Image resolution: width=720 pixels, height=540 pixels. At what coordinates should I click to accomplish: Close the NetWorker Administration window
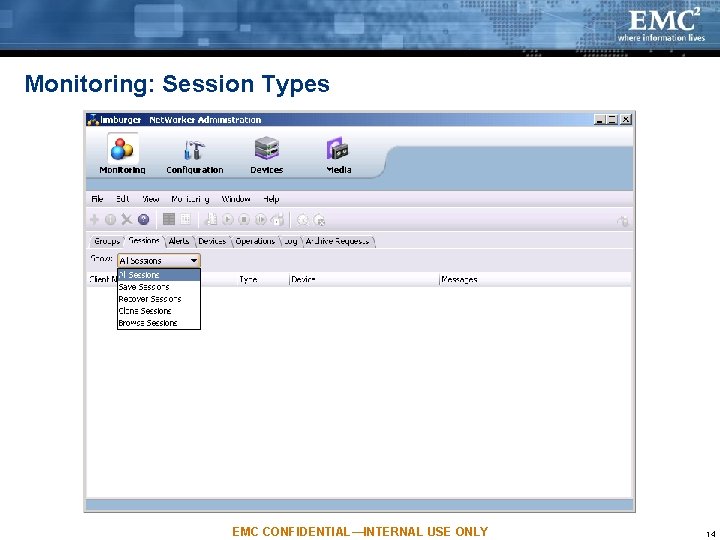point(626,120)
